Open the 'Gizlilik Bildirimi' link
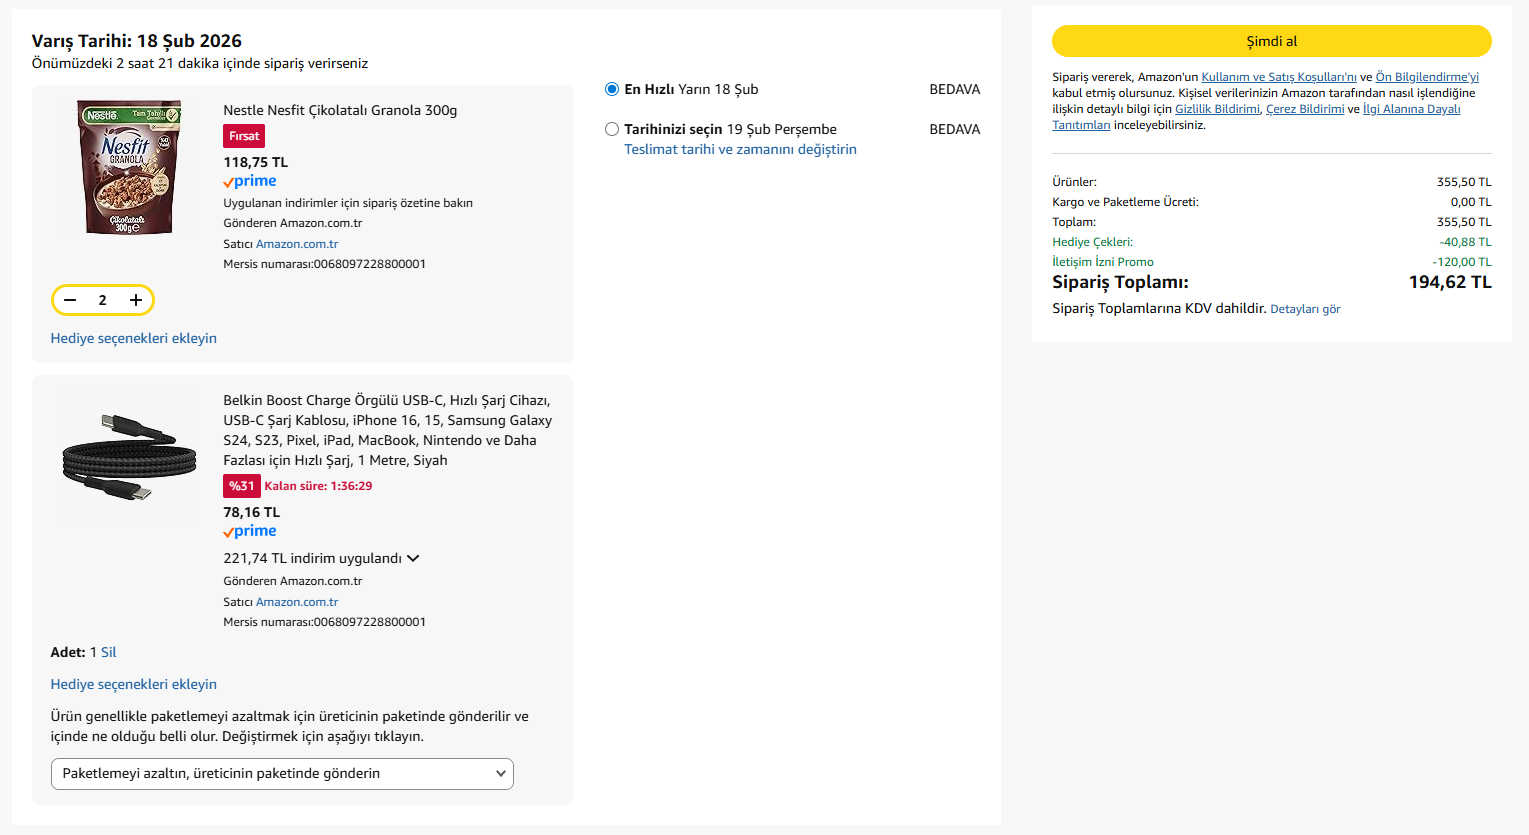Viewport: 1529px width, 835px height. click(x=1217, y=109)
